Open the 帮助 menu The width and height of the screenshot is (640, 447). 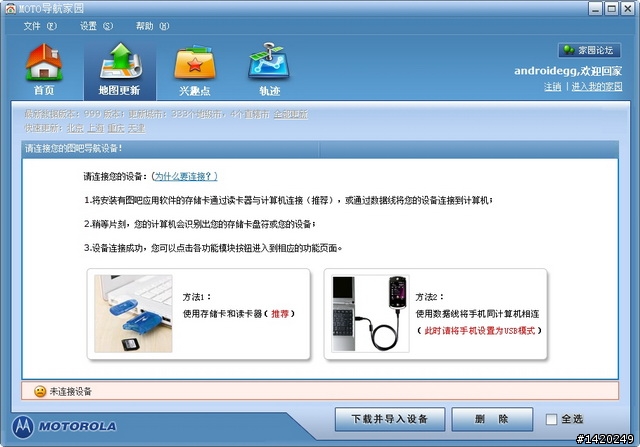tap(152, 26)
